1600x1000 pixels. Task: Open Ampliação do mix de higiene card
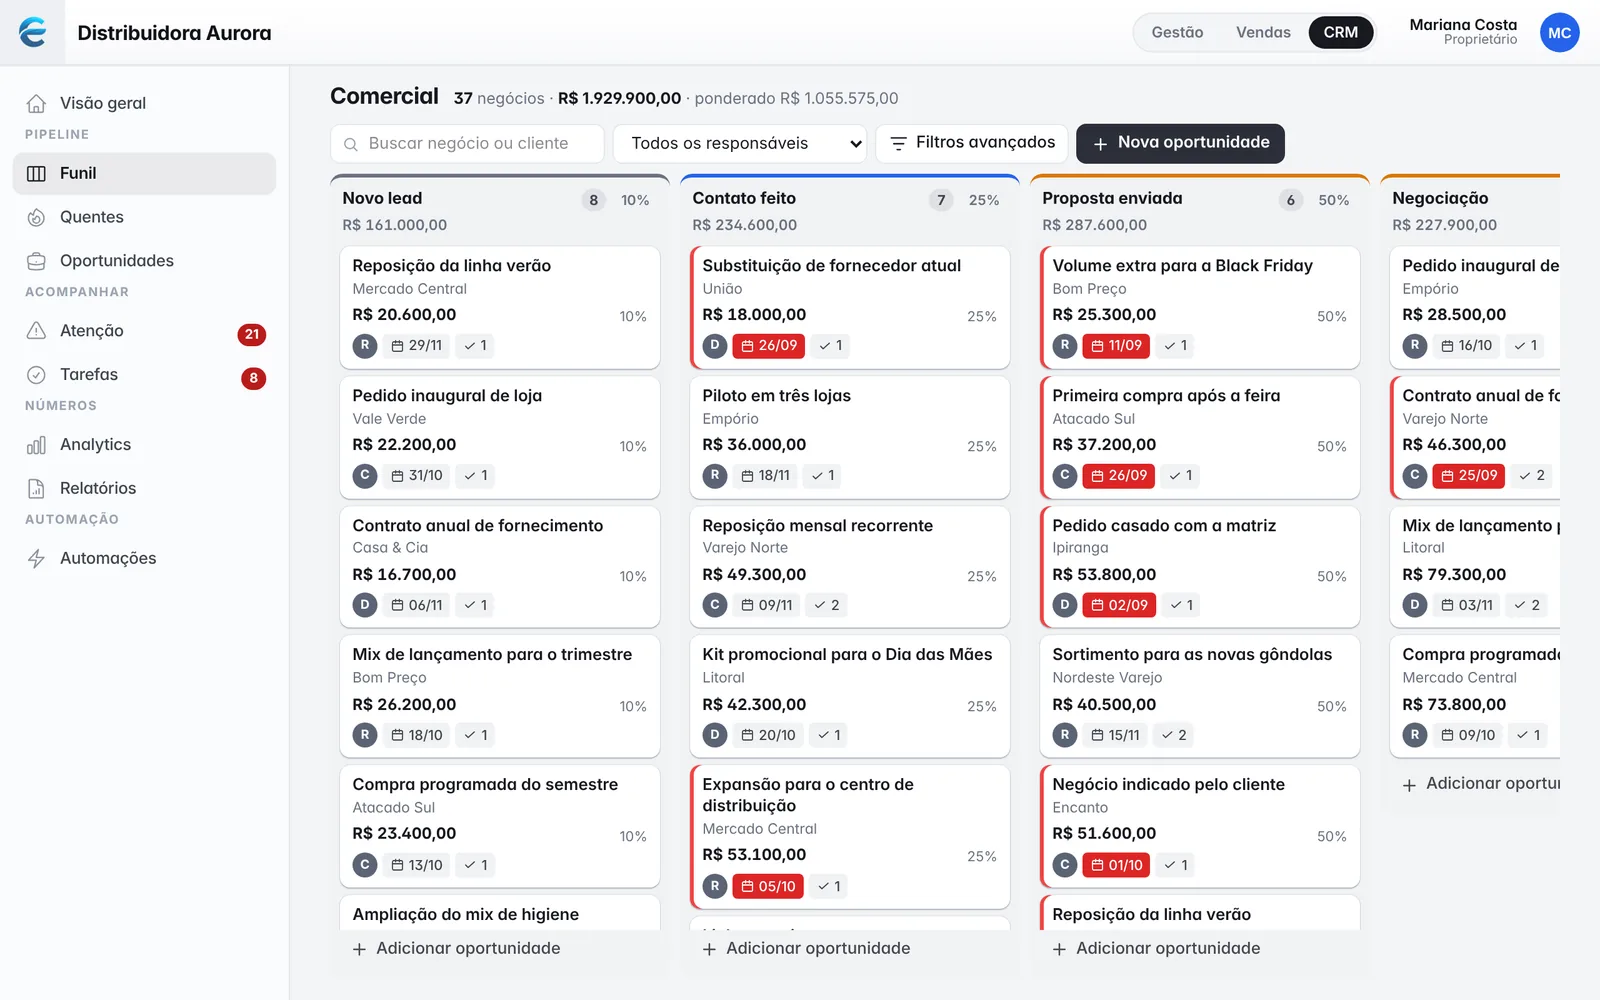point(500,914)
